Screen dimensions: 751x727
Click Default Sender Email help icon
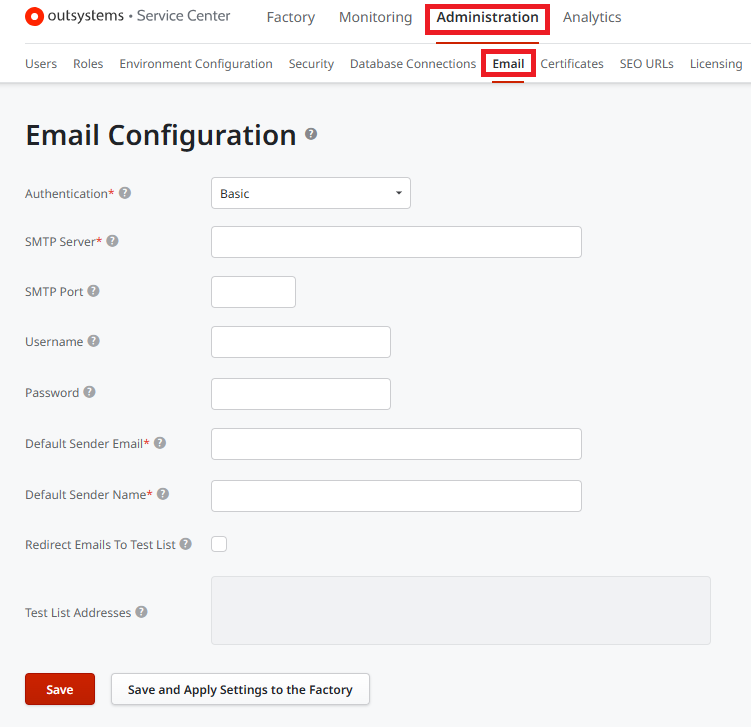(x=160, y=443)
